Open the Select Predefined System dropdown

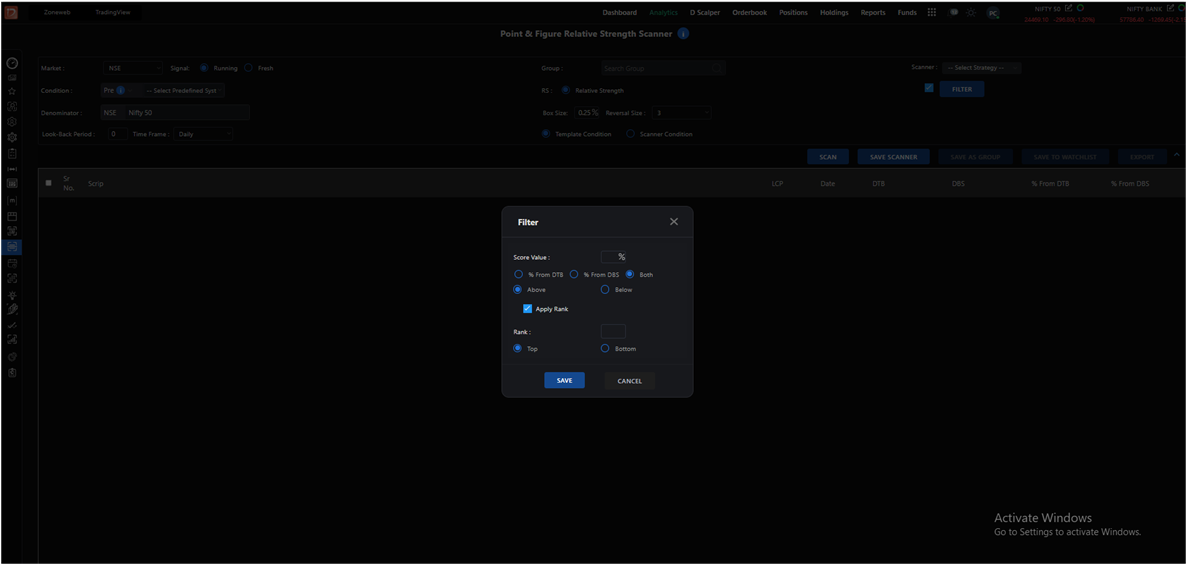tap(182, 90)
